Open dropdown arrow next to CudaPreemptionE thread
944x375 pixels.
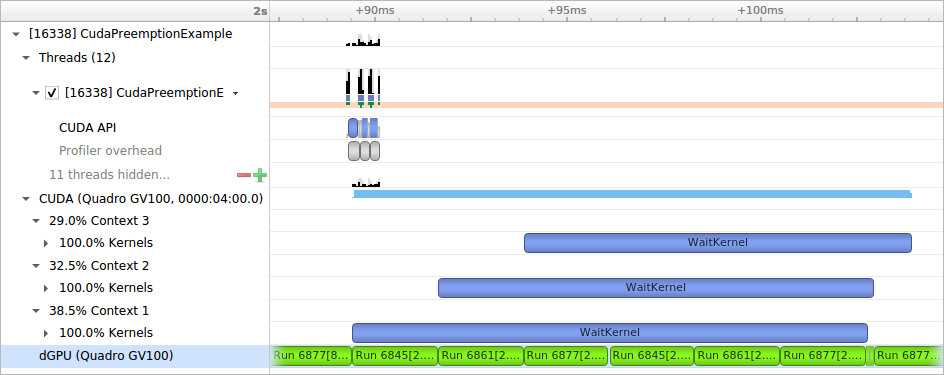point(235,94)
